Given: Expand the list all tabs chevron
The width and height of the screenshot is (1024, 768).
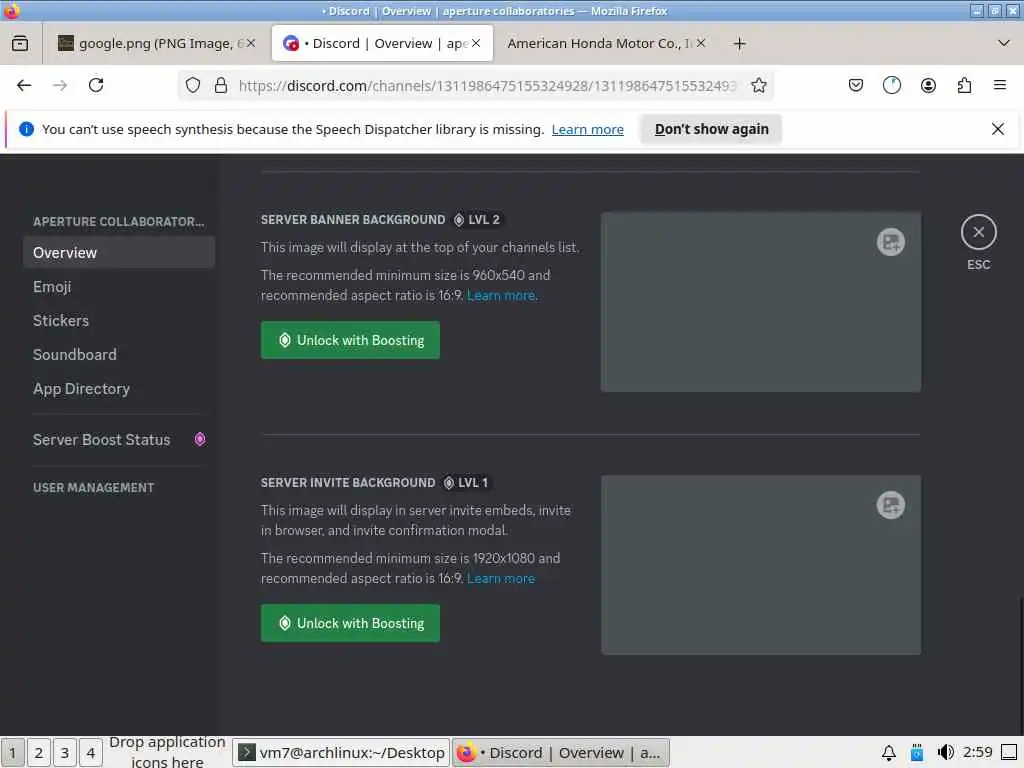Looking at the screenshot, I should [1004, 44].
